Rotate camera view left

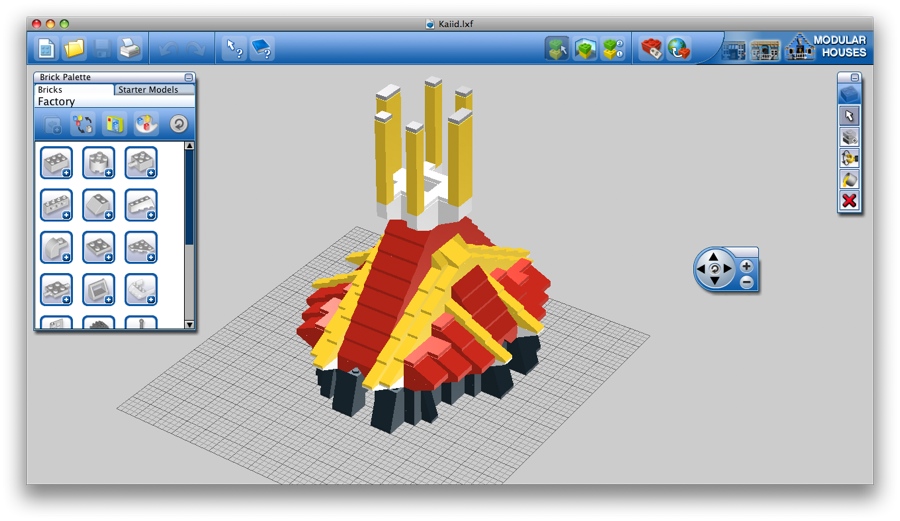pos(701,269)
